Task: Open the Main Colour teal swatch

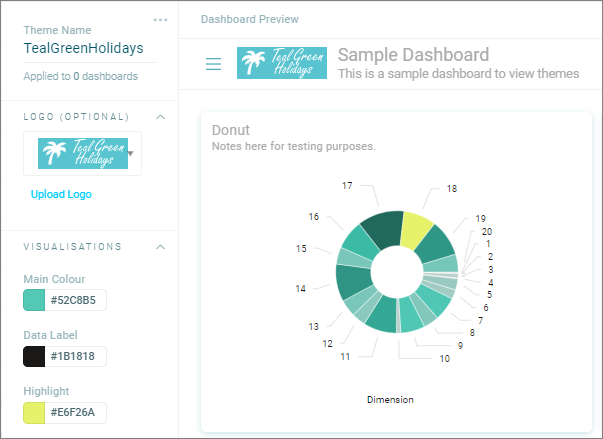Action: [x=34, y=300]
